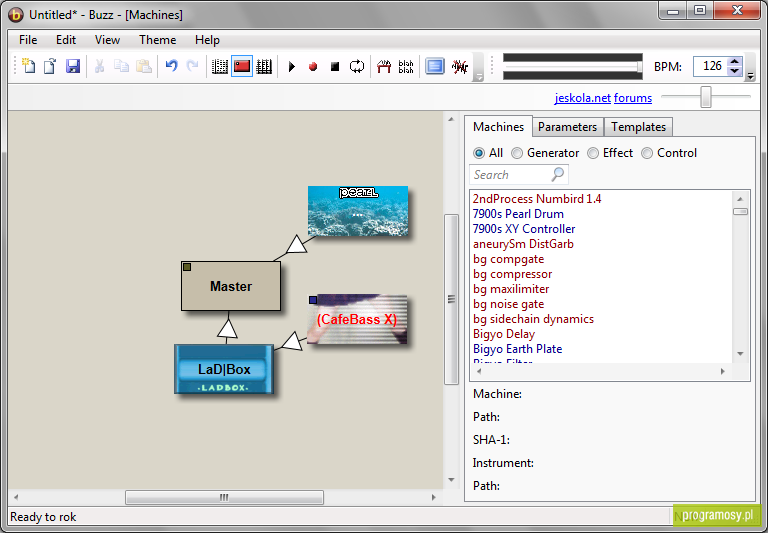Click the zoom slider near forums link

(x=706, y=97)
